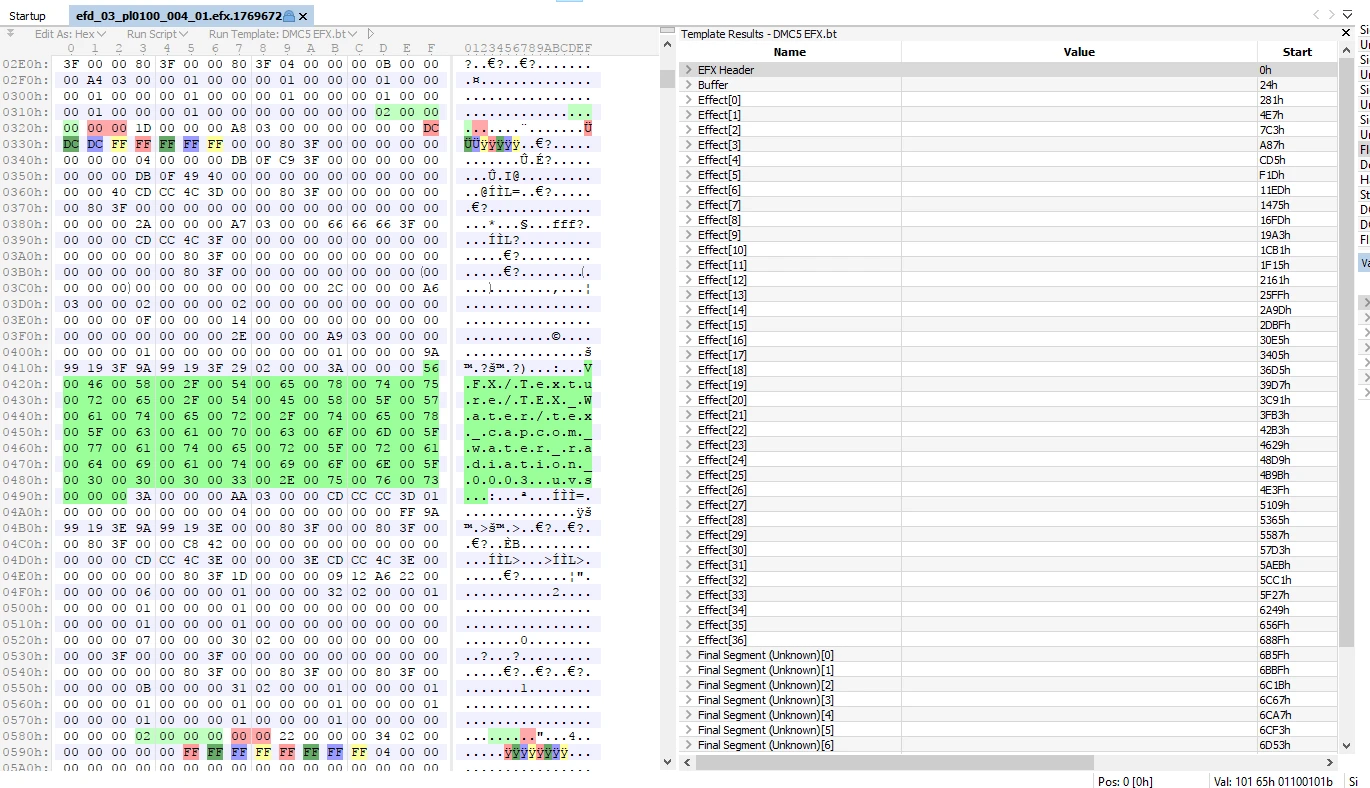The image size is (1370, 788).
Task: Close the efd_03_pl0100_004_01.efx tab
Action: (x=304, y=16)
